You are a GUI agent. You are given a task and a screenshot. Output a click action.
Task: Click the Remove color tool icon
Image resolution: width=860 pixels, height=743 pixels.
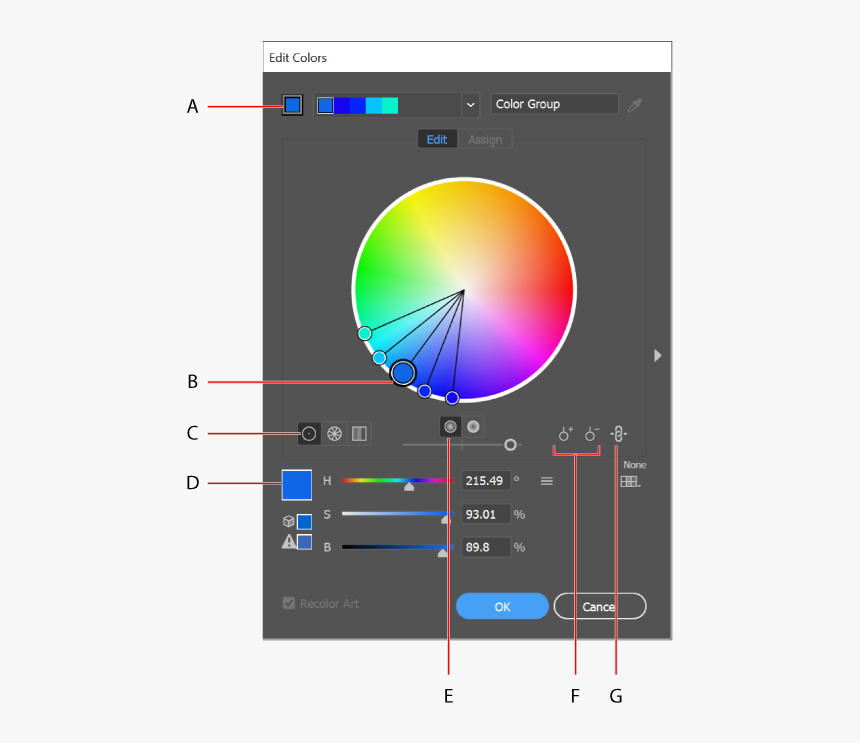591,433
